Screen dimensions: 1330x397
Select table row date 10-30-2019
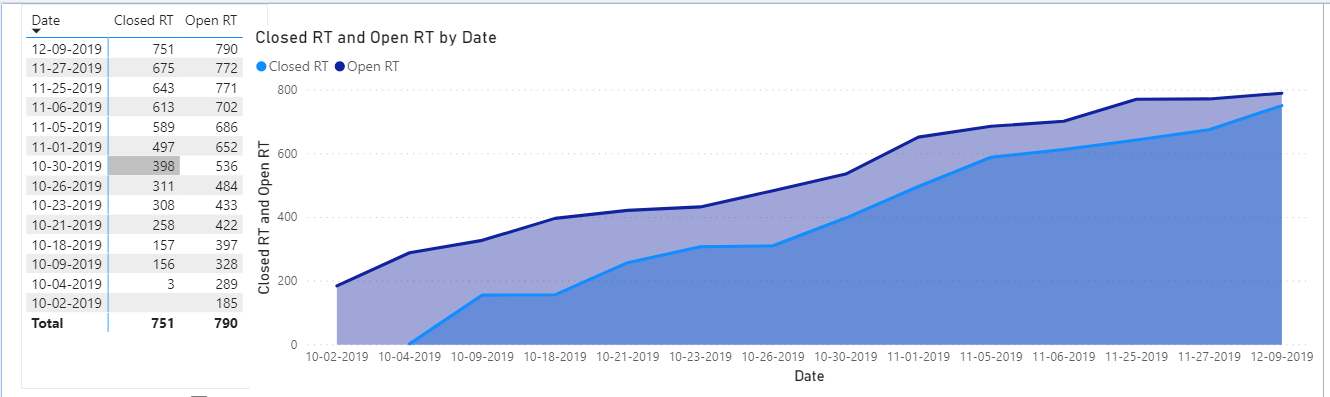pyautogui.click(x=67, y=166)
